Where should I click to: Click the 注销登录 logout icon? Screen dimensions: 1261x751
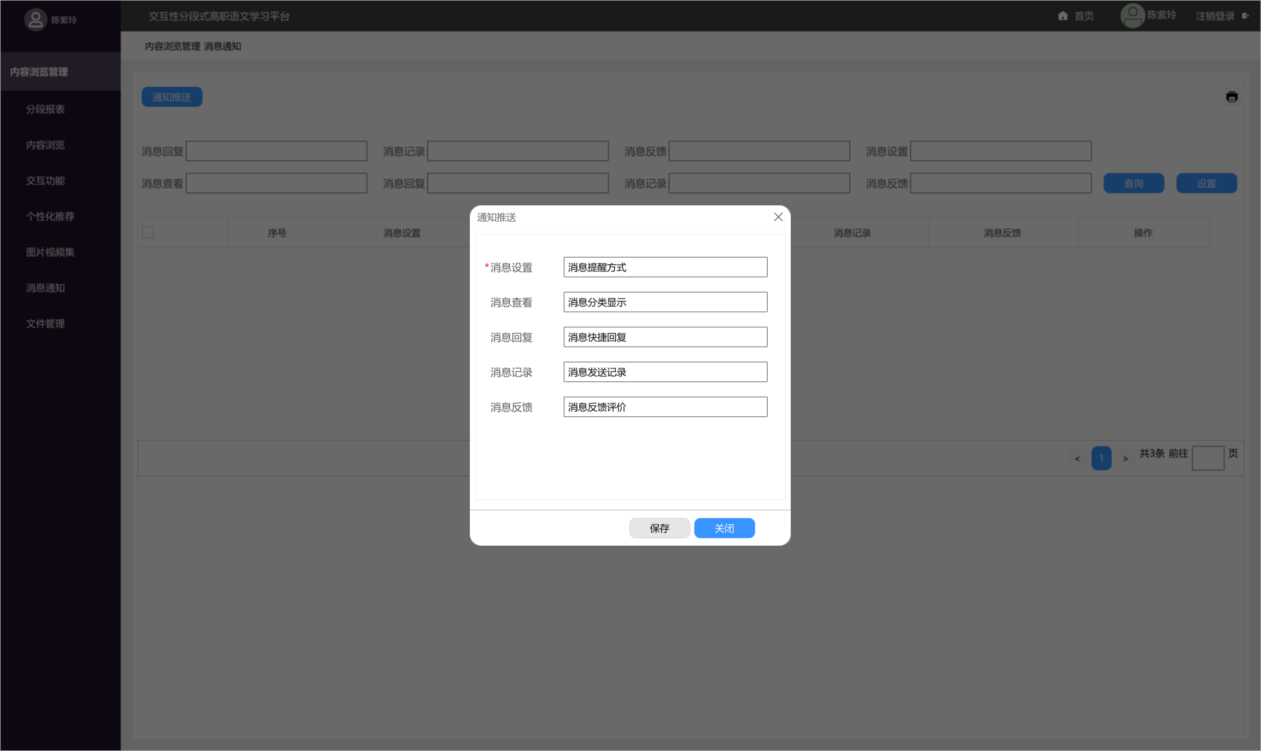(x=1245, y=16)
